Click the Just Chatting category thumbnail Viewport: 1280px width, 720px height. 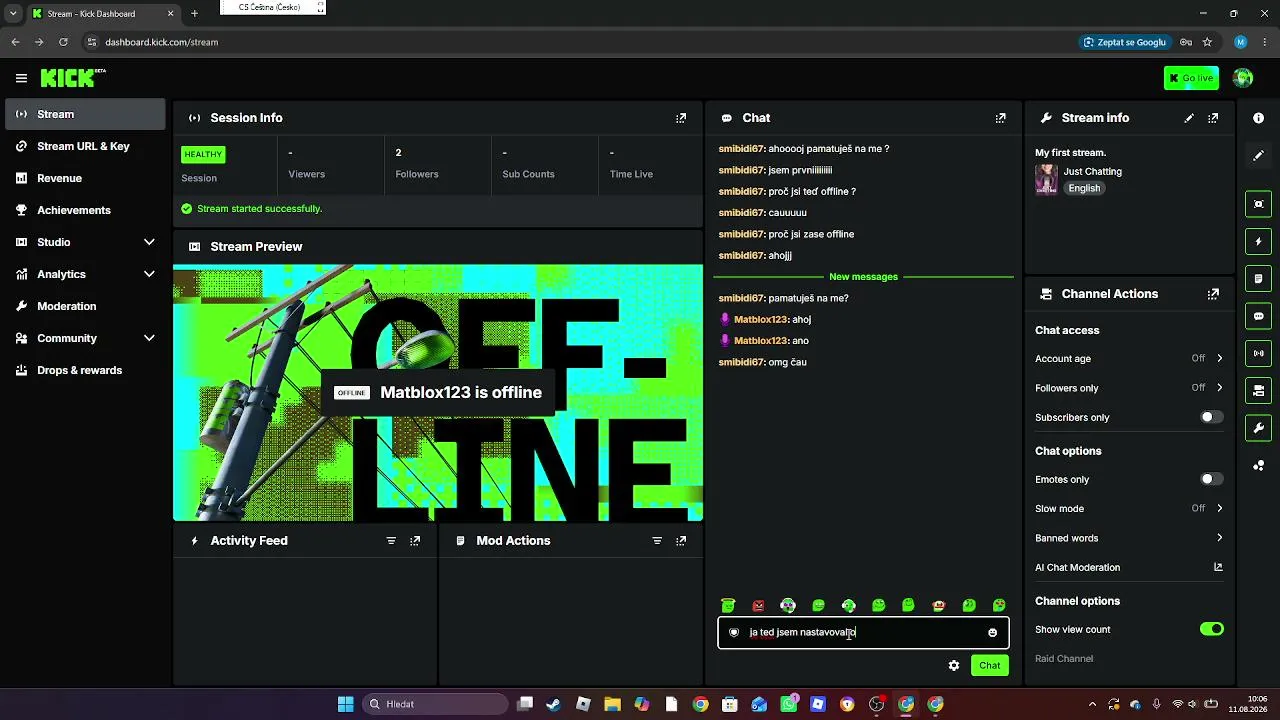(1046, 179)
